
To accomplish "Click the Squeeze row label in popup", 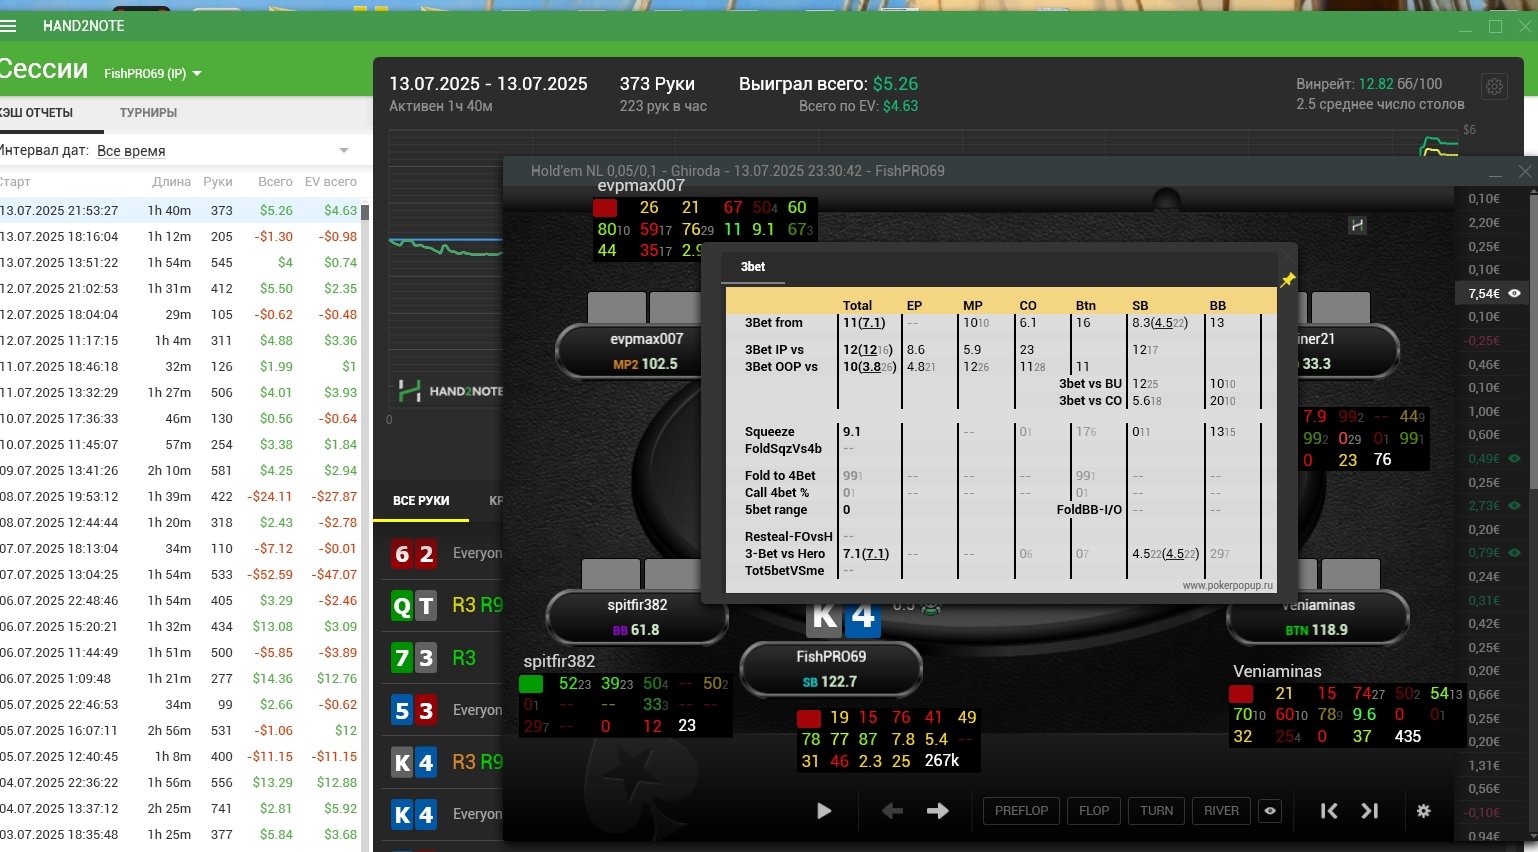I will tap(770, 432).
